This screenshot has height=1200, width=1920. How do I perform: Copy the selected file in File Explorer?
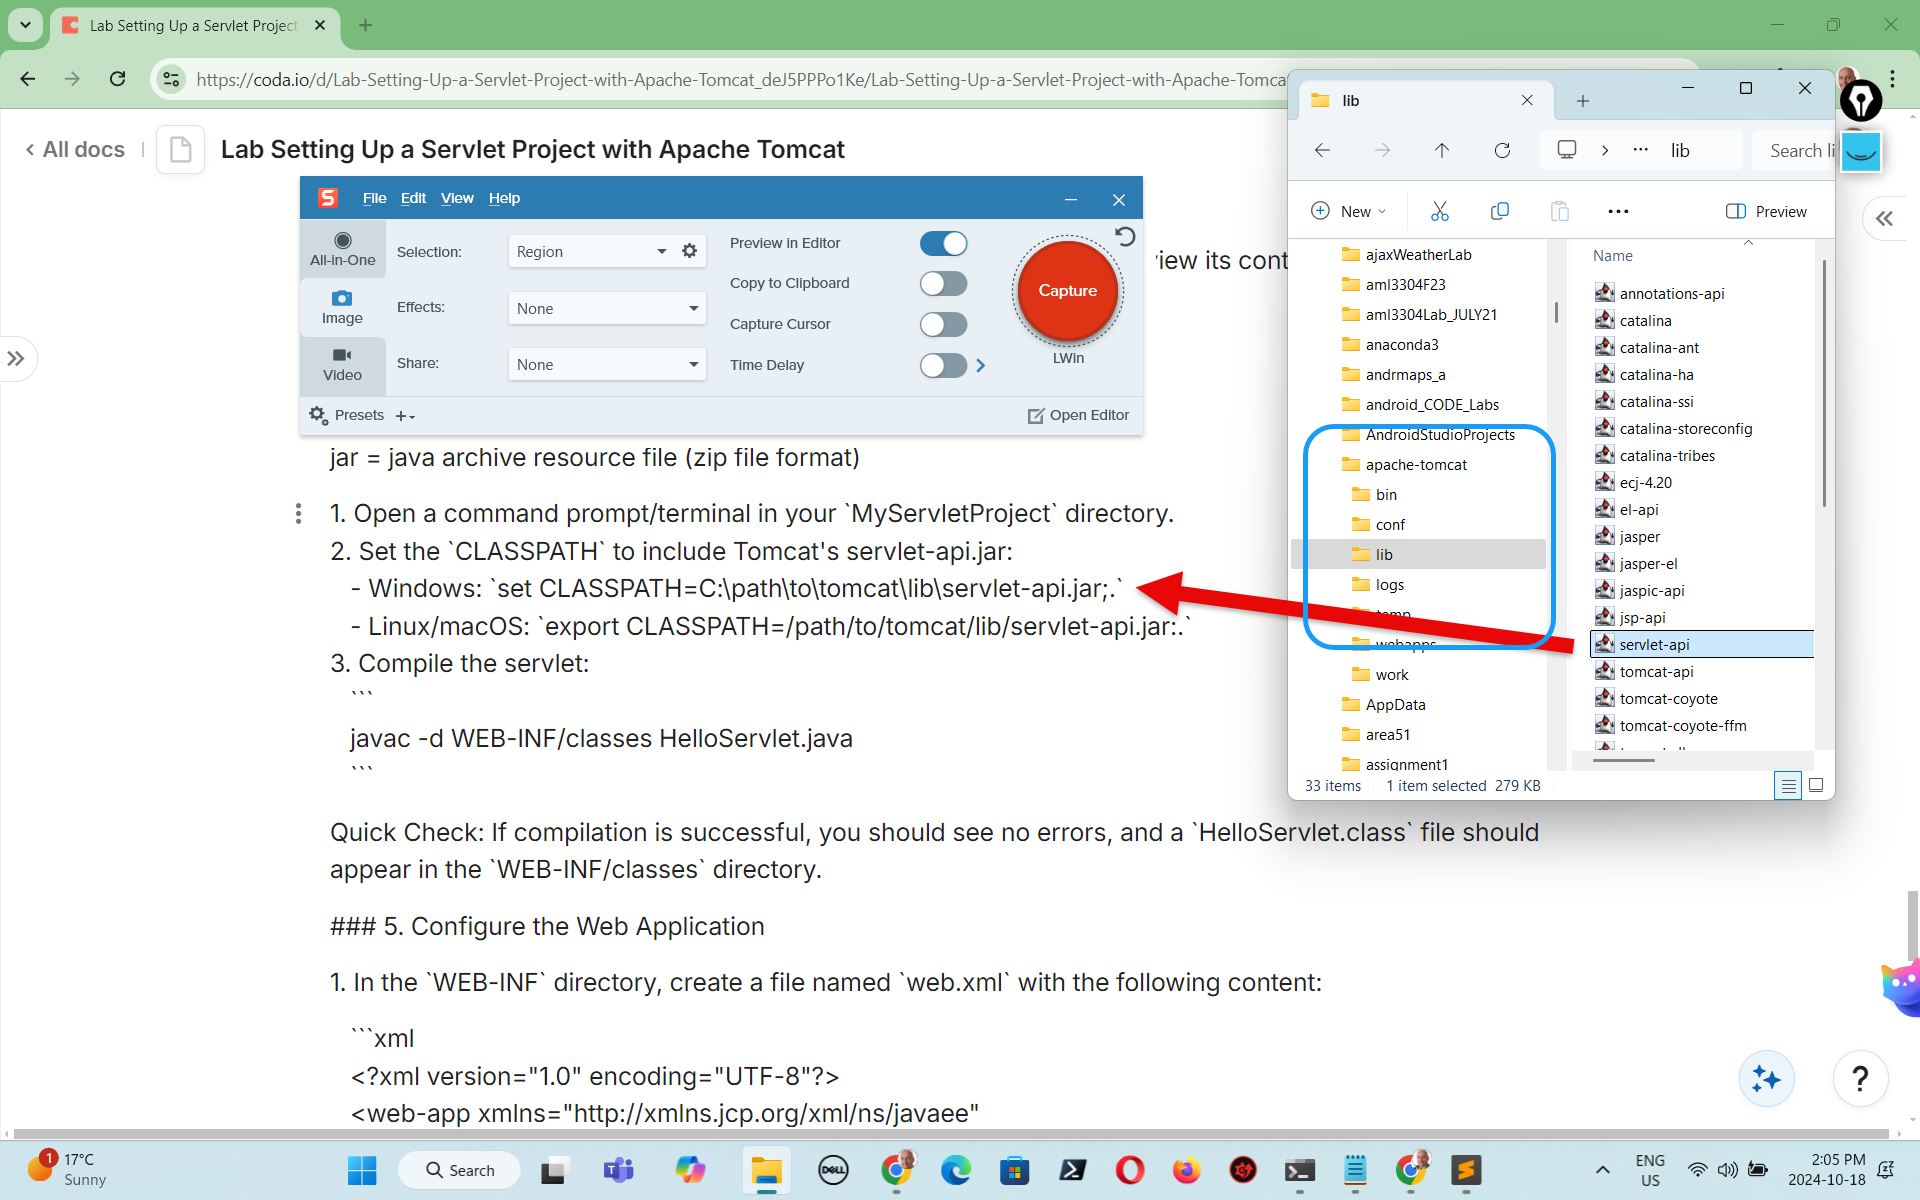(1499, 211)
